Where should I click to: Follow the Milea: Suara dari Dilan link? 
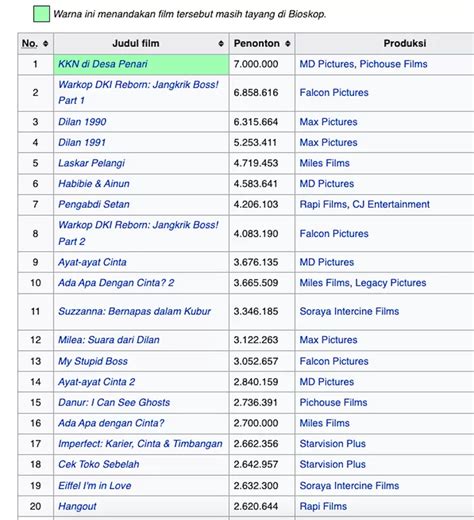109,340
